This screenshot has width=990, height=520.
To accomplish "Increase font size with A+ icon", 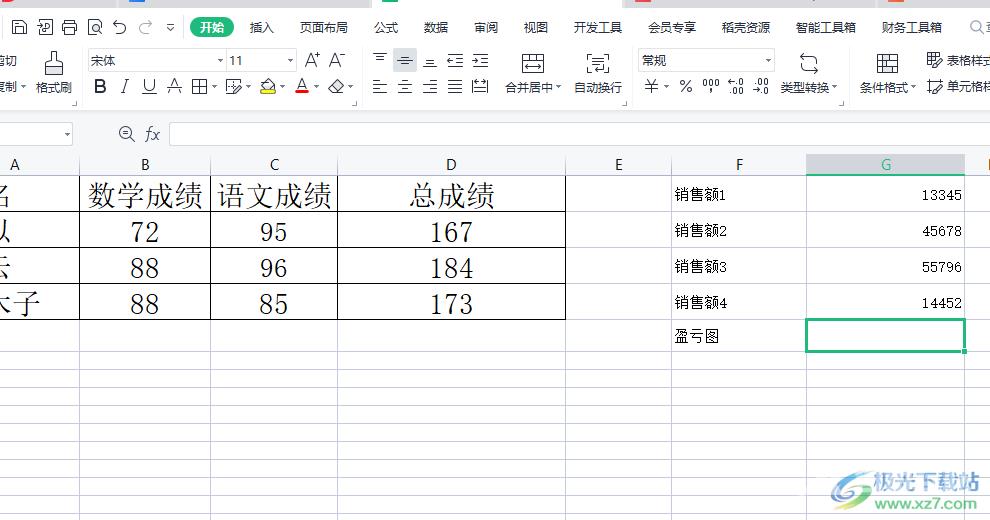I will point(312,60).
